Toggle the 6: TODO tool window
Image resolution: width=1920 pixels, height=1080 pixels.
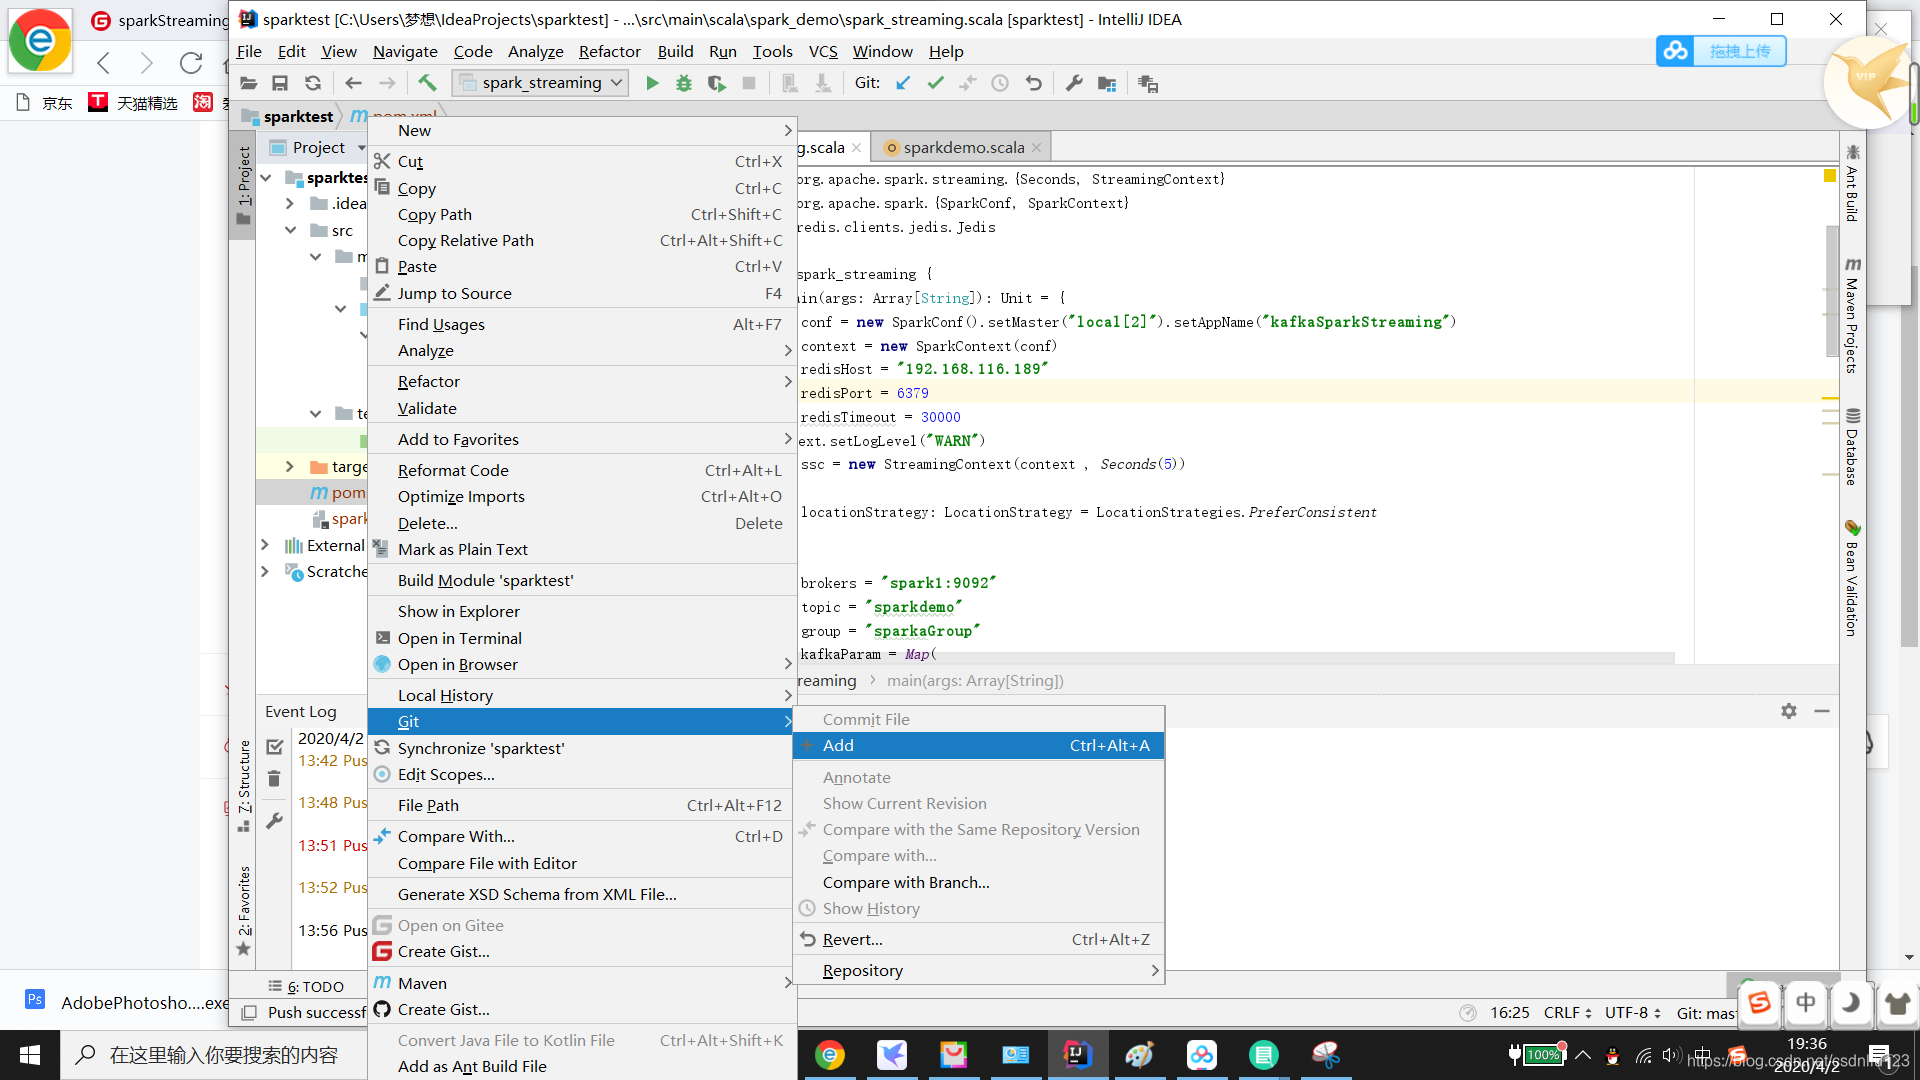[306, 987]
